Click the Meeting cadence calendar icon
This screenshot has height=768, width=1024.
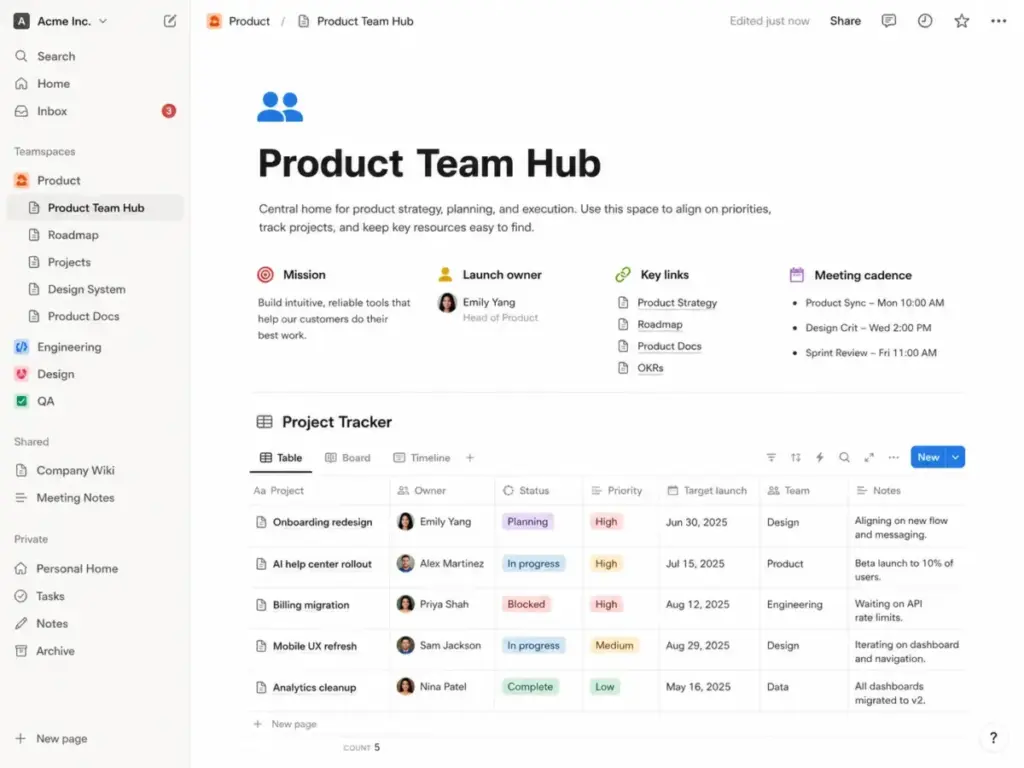797,275
